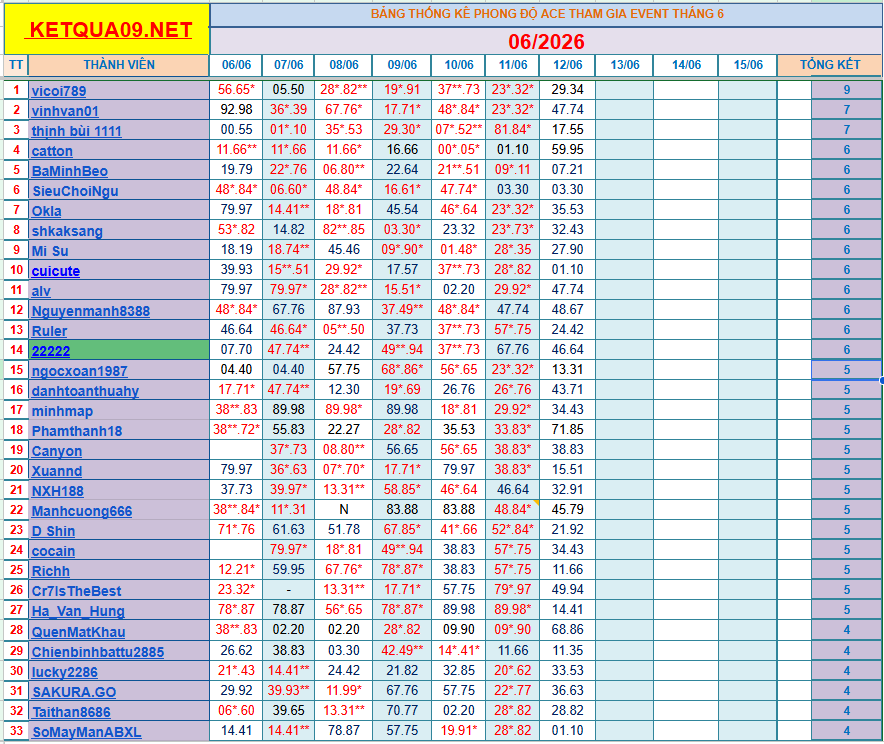884x744 pixels.
Task: Select the 09/06 date header
Action: [x=402, y=65]
